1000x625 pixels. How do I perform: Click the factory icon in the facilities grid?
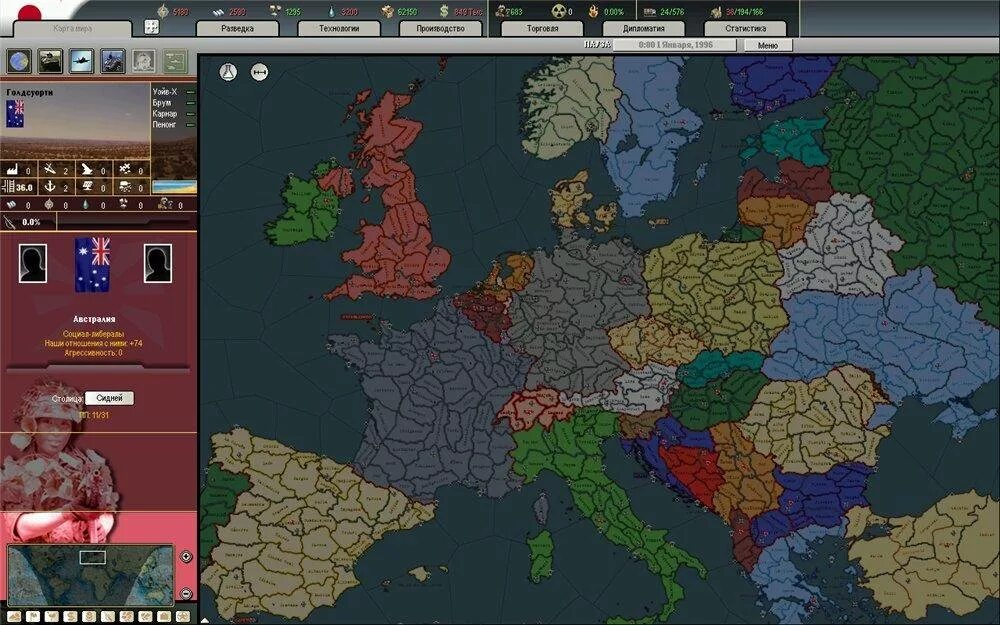pyautogui.click(x=13, y=170)
